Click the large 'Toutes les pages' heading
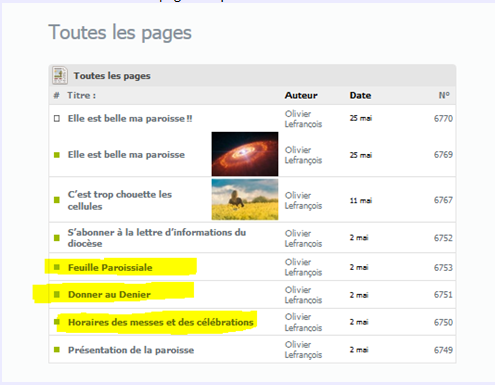Viewport: 495px width, 385px height. click(x=120, y=33)
